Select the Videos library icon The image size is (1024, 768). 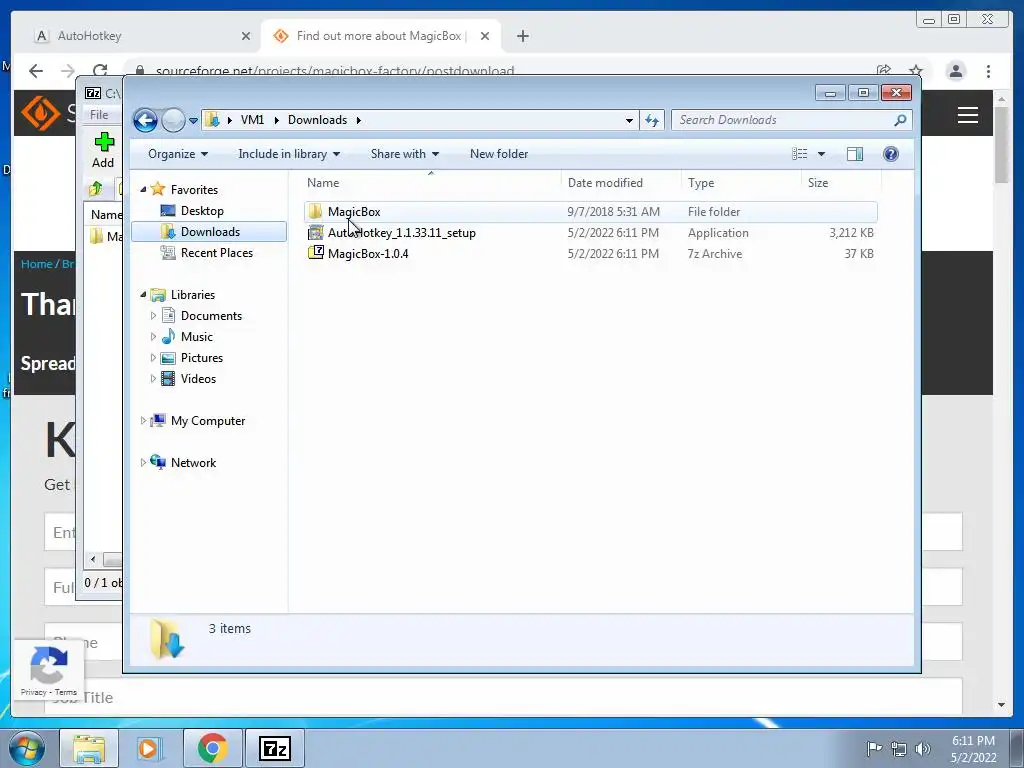[x=168, y=379]
